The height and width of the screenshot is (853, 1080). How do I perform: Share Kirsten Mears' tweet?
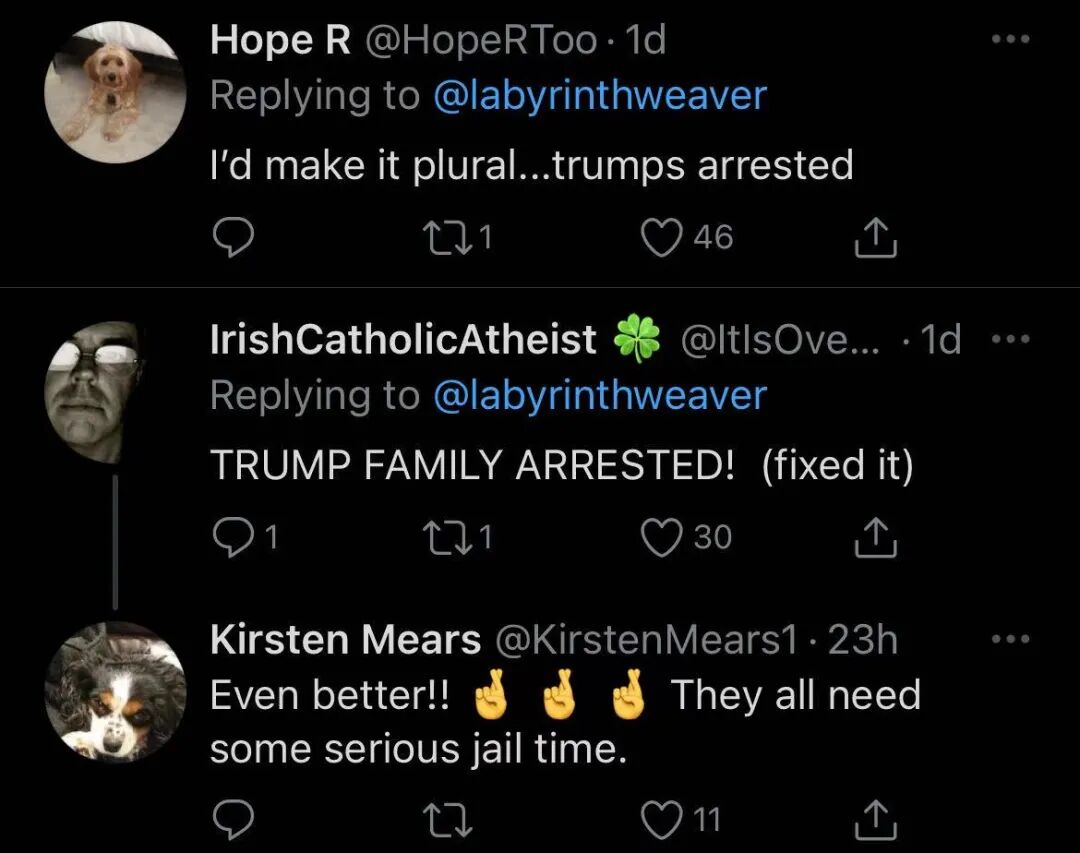point(875,820)
